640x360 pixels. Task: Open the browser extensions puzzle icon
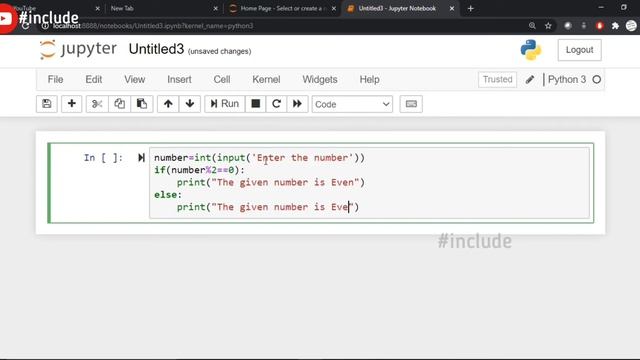[x=616, y=26]
